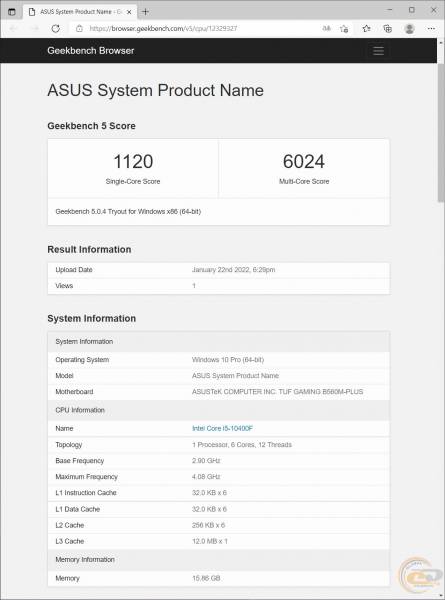Click the 1 Processor, 6 Cores, 12 Threads value

(x=242, y=445)
